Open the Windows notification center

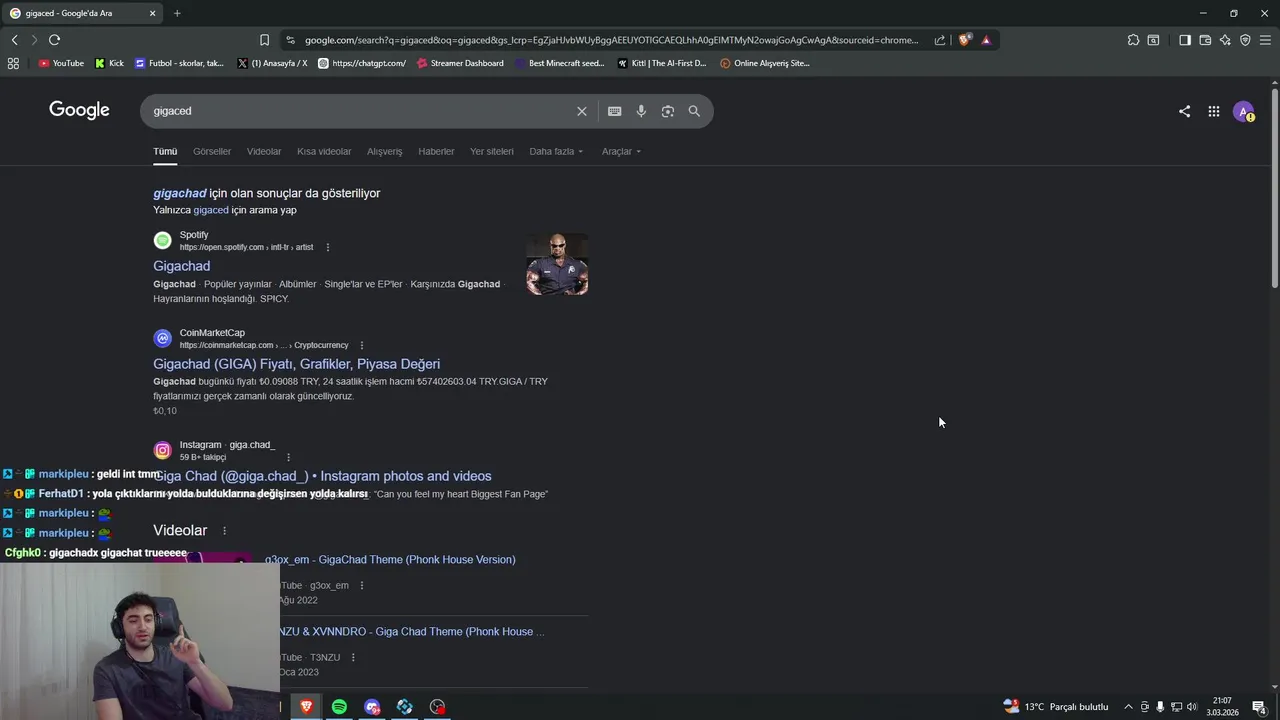coord(1259,707)
